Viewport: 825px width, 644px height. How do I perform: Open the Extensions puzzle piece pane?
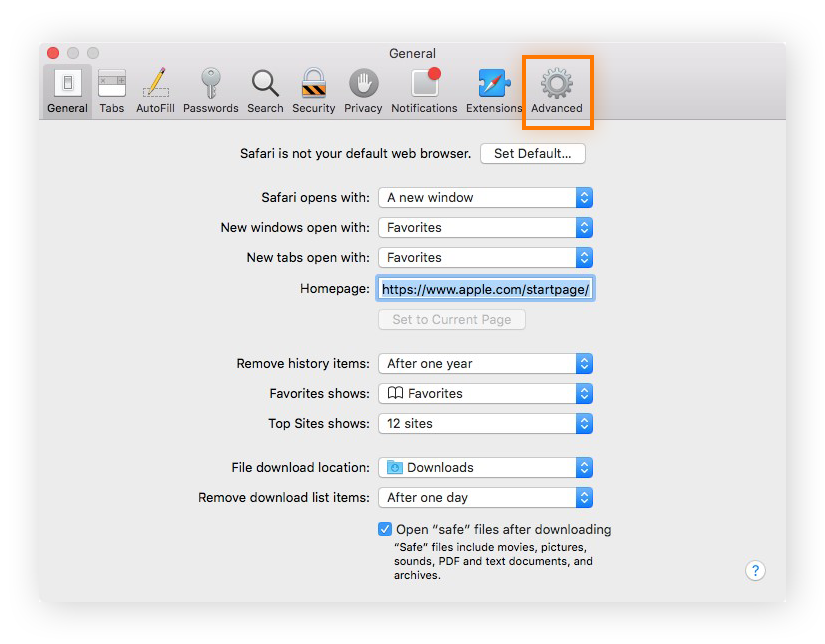click(494, 92)
